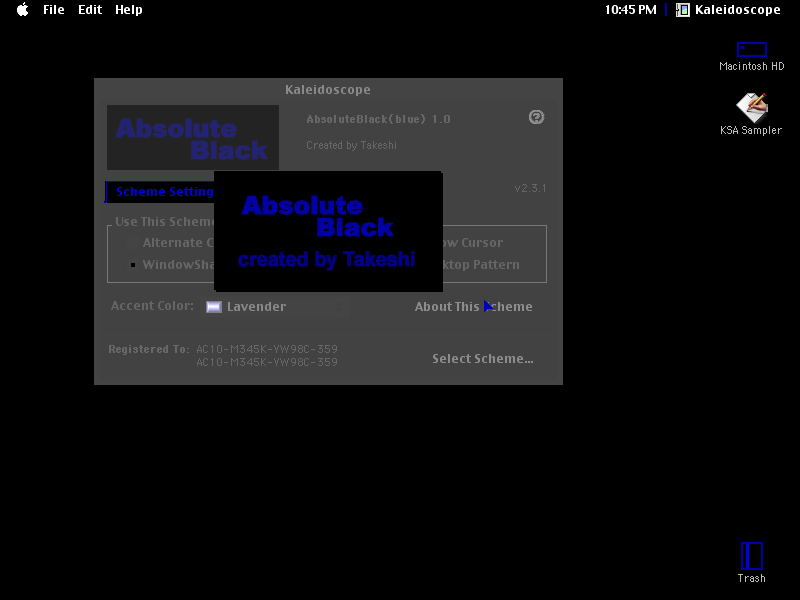Click the AbsoluteBlack(blue) 1.0 scheme name
Viewport: 800px width, 600px height.
click(378, 119)
